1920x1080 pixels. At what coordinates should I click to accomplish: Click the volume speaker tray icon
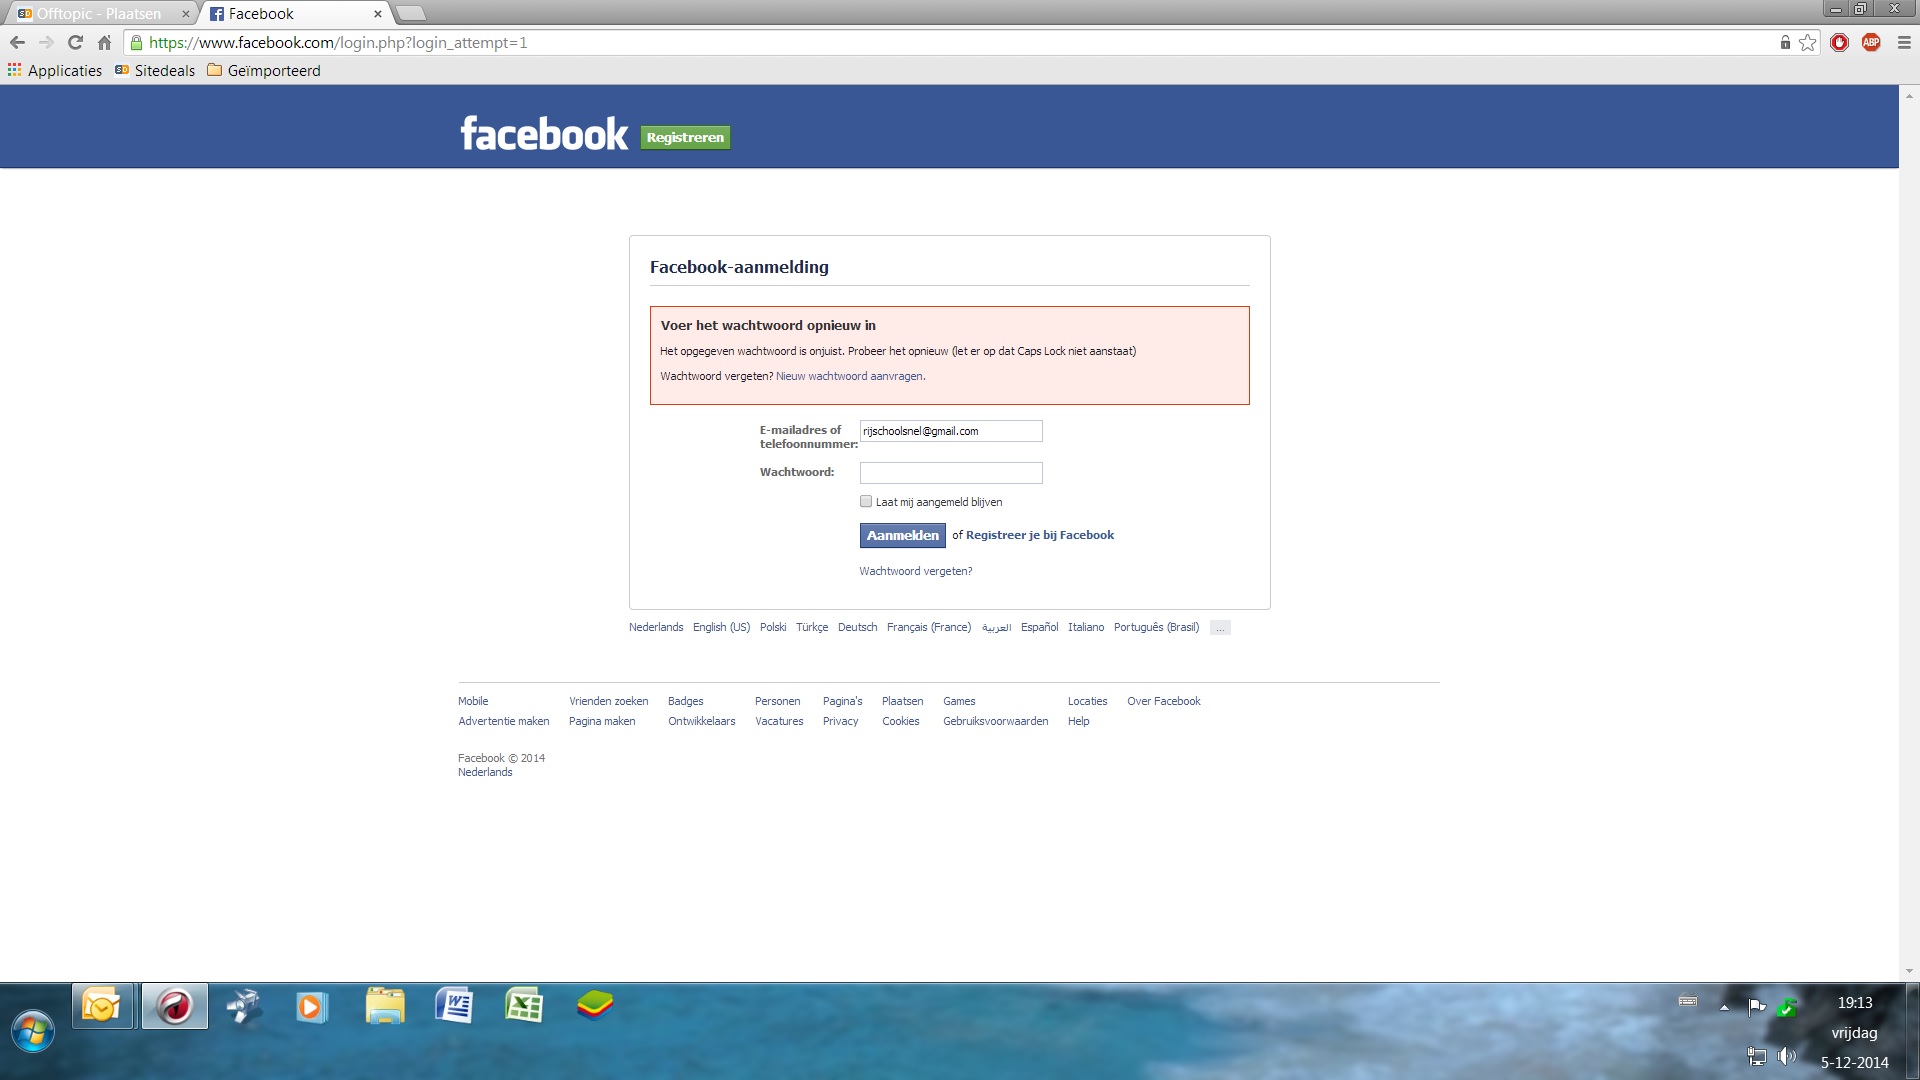point(1787,1056)
